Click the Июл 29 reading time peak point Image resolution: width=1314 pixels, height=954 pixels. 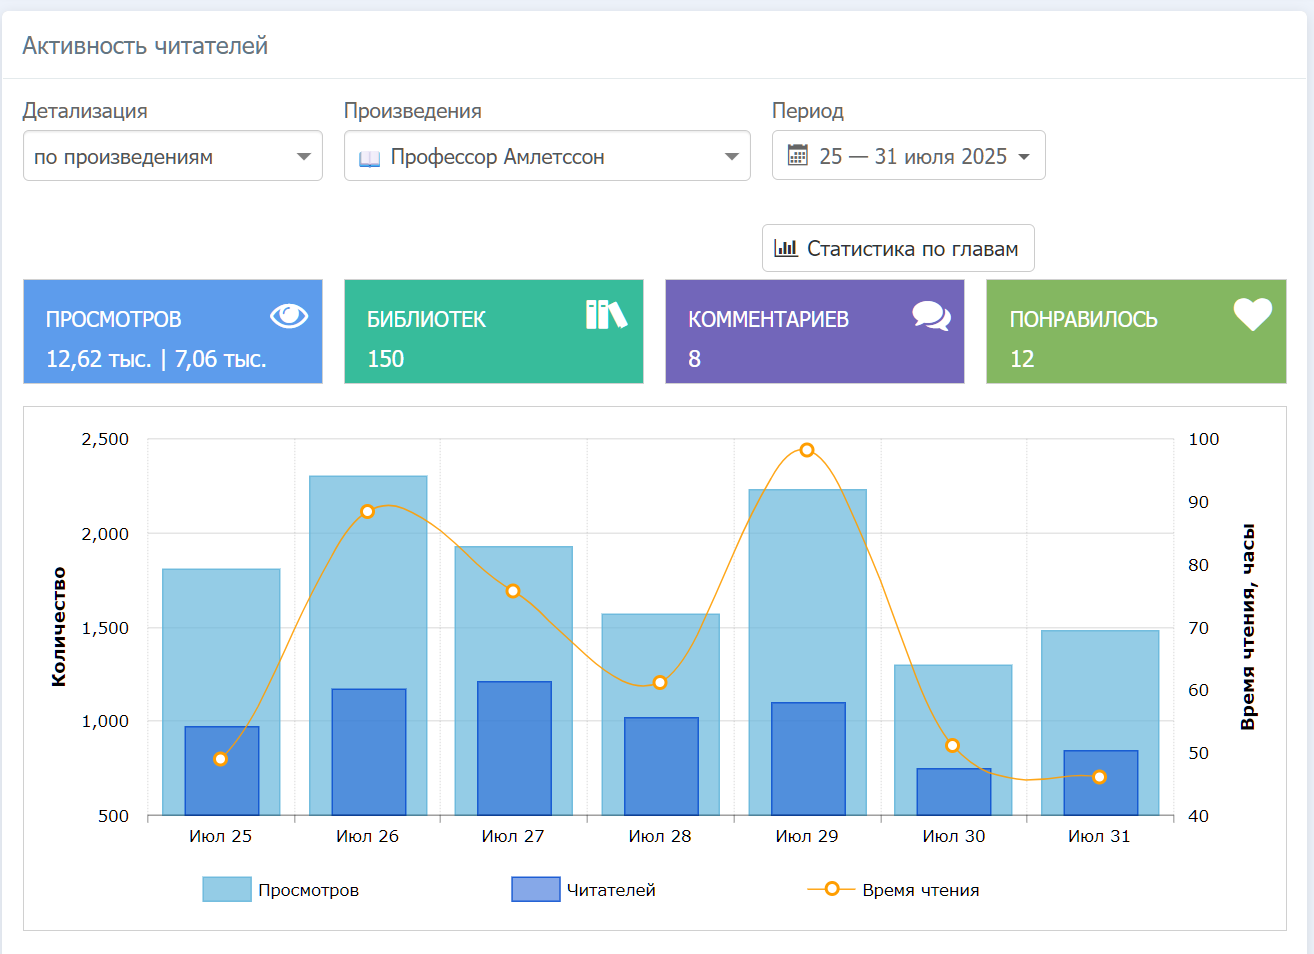[807, 450]
